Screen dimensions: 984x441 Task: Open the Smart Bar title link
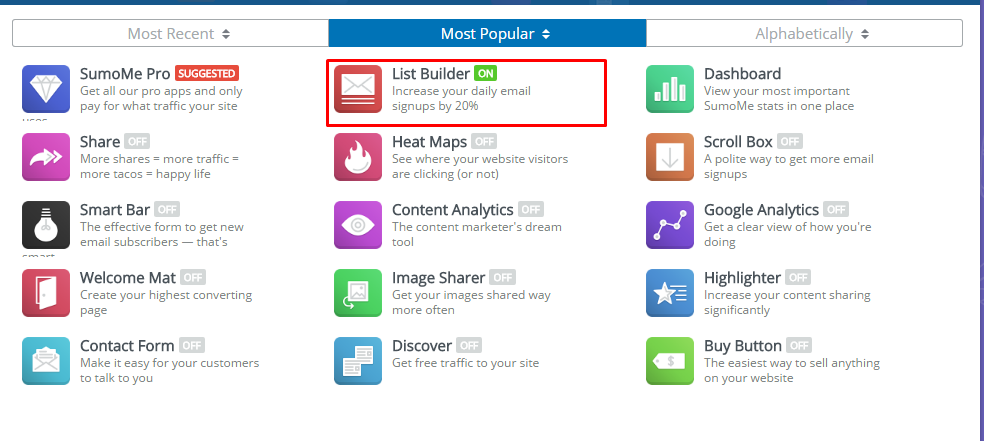[x=115, y=209]
